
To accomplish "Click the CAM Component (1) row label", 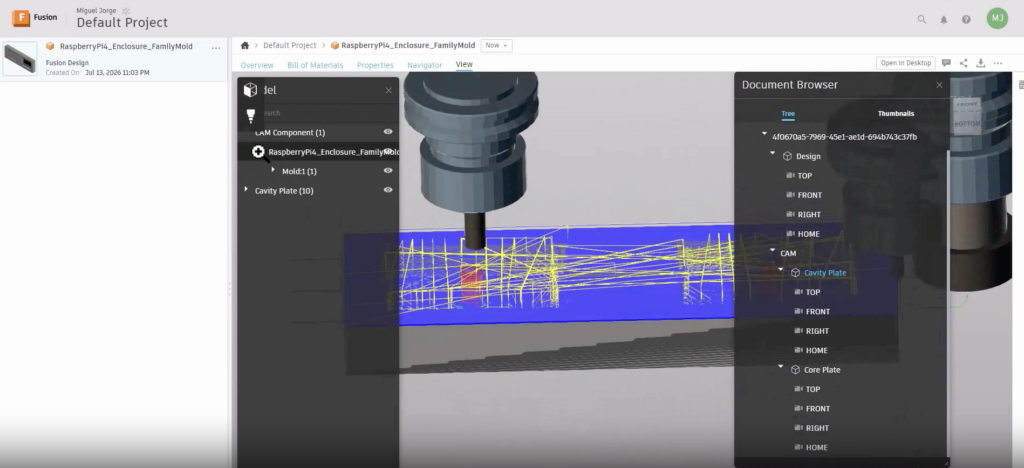I will 290,133.
